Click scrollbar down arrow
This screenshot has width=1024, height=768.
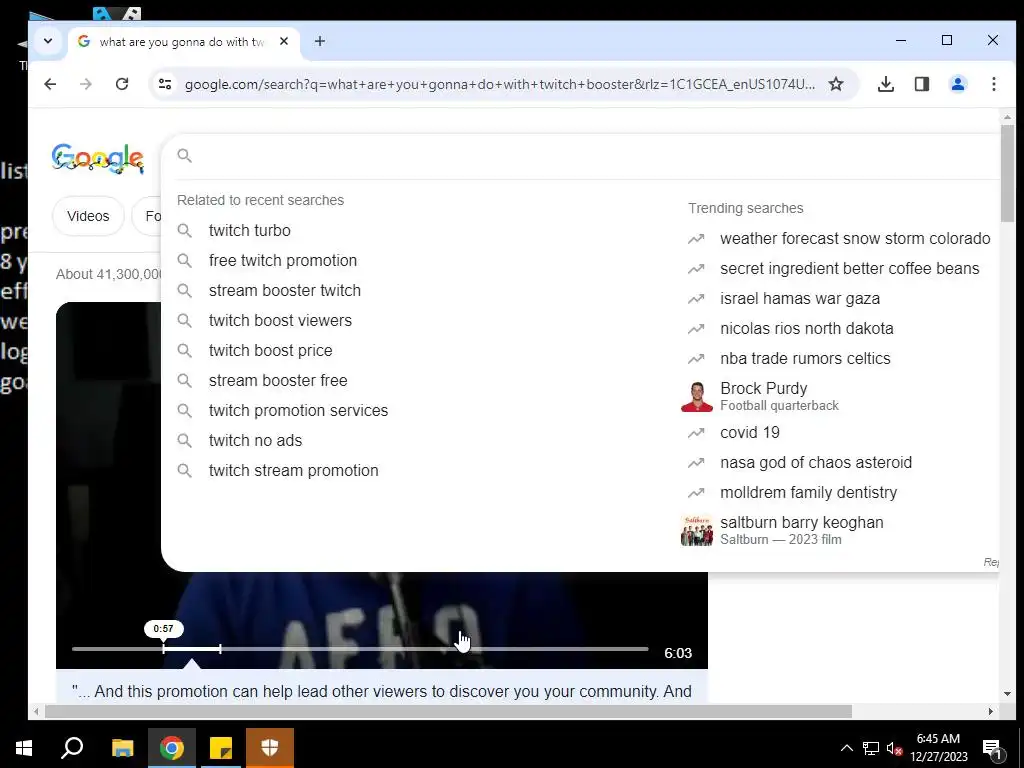click(1007, 694)
